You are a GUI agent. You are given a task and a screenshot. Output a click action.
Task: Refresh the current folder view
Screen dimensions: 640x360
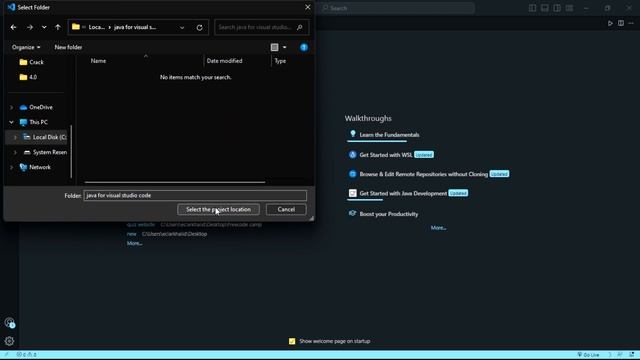pyautogui.click(x=199, y=27)
